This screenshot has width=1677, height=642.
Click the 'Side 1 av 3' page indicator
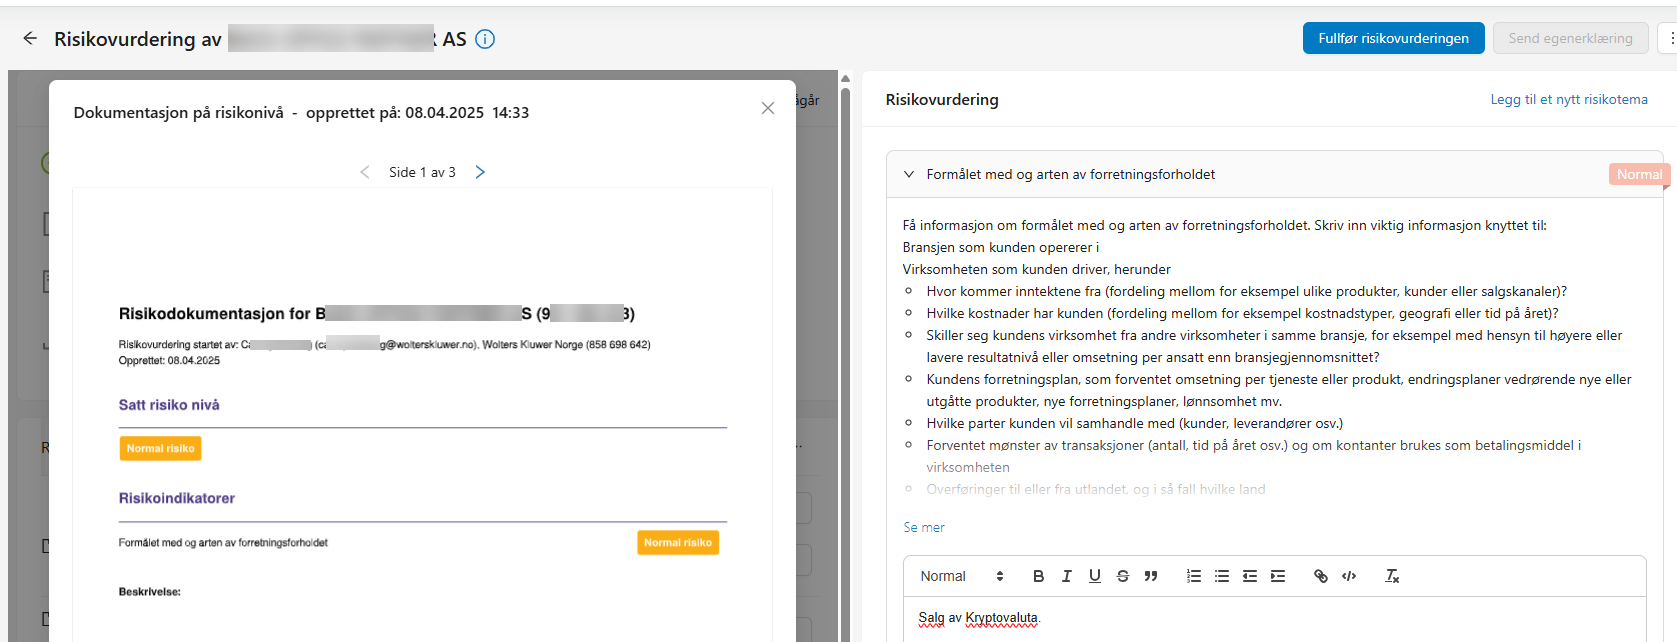(x=422, y=172)
